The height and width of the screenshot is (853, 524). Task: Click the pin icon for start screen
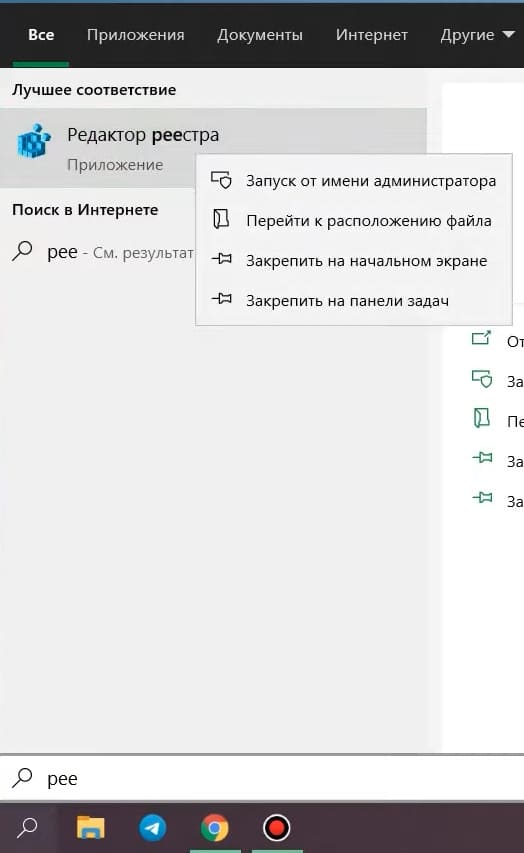[x=221, y=259]
